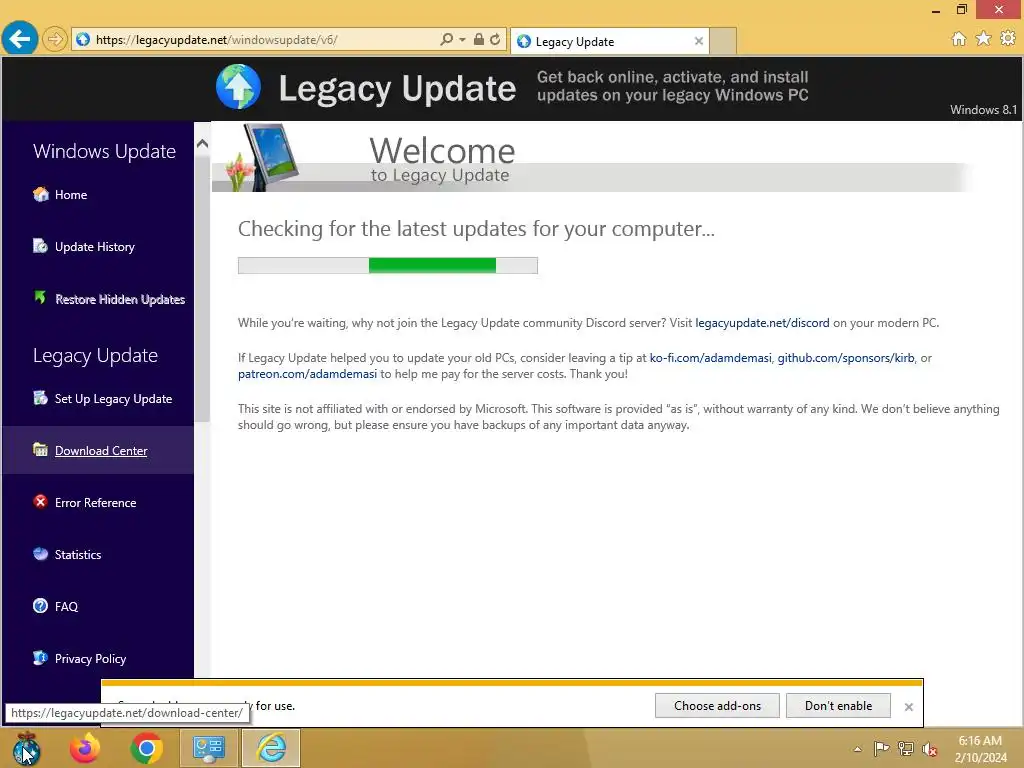Screen dimensions: 1024x768
Task: Open Favorites star icon
Action: pos(984,39)
